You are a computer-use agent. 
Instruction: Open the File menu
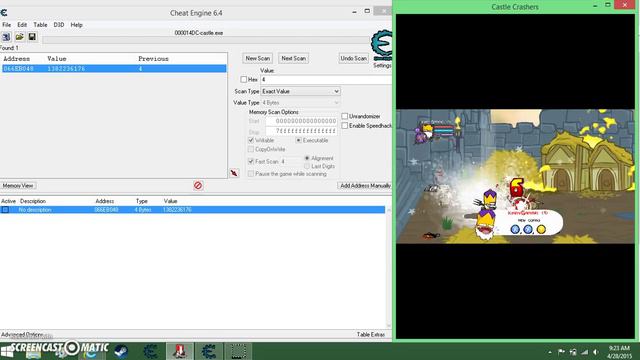pos(7,25)
